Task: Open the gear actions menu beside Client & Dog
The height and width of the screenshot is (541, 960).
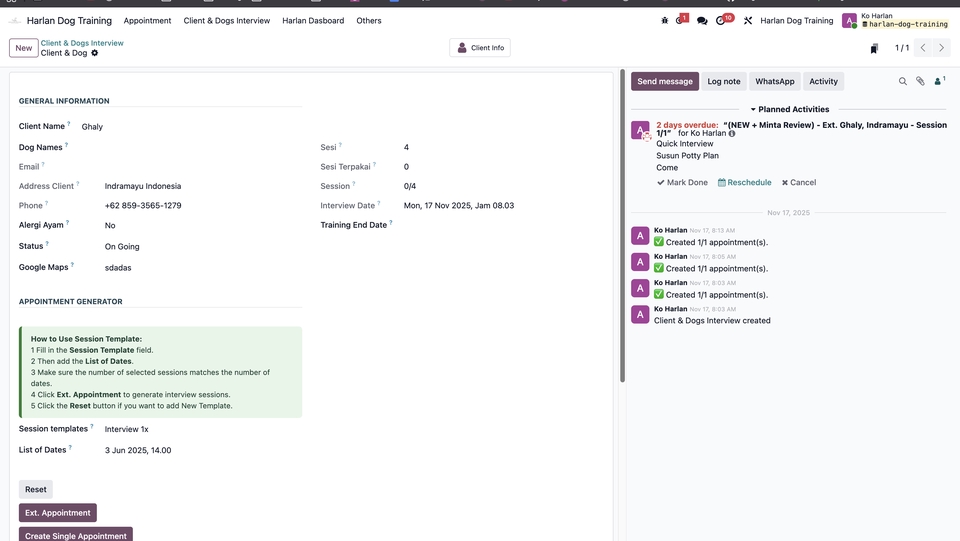Action: click(x=94, y=53)
